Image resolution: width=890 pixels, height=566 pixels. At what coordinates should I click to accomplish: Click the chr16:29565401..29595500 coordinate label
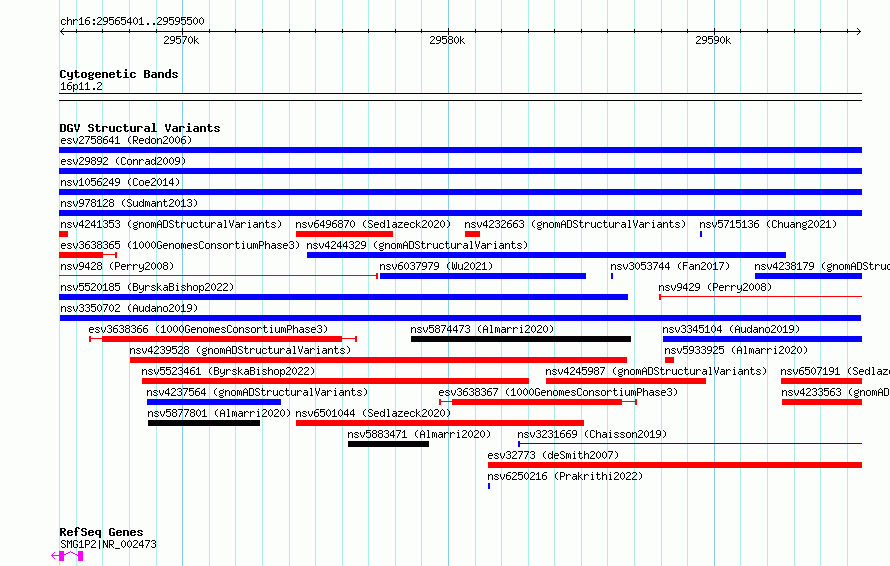click(x=132, y=21)
